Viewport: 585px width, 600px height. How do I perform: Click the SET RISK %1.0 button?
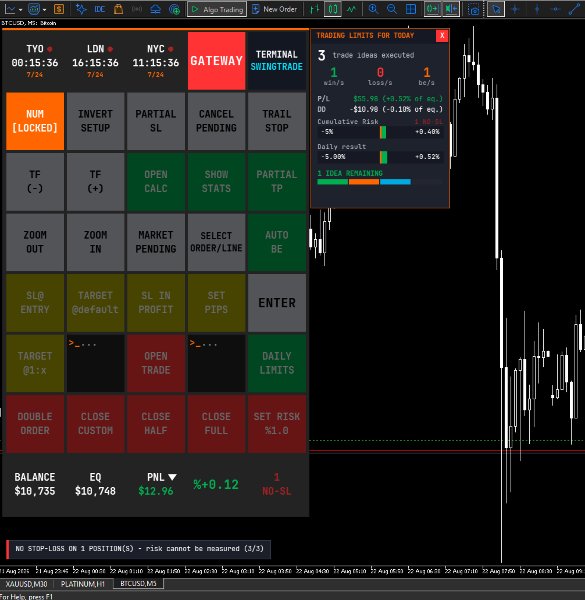[x=277, y=424]
